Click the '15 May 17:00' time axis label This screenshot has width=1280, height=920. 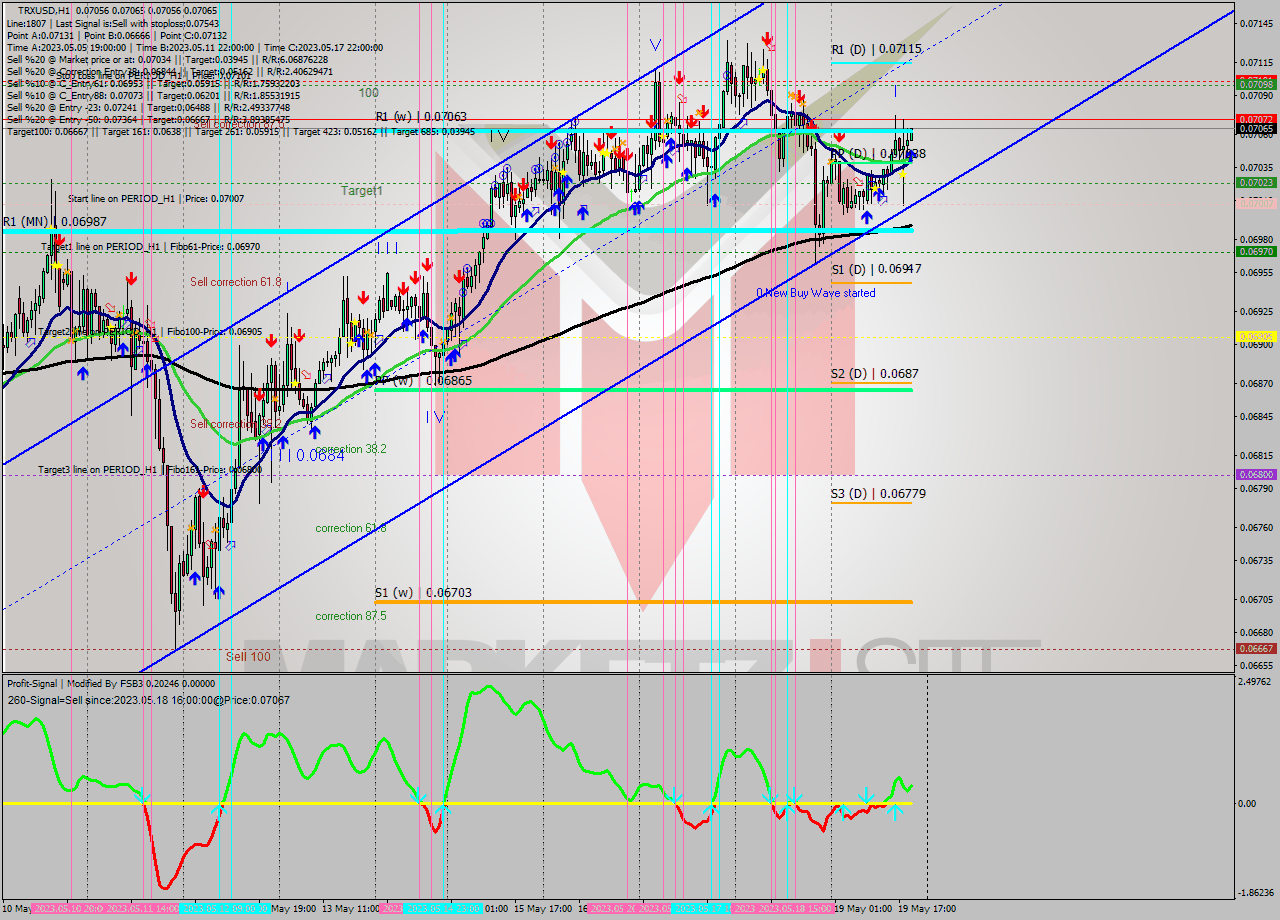pyautogui.click(x=541, y=909)
